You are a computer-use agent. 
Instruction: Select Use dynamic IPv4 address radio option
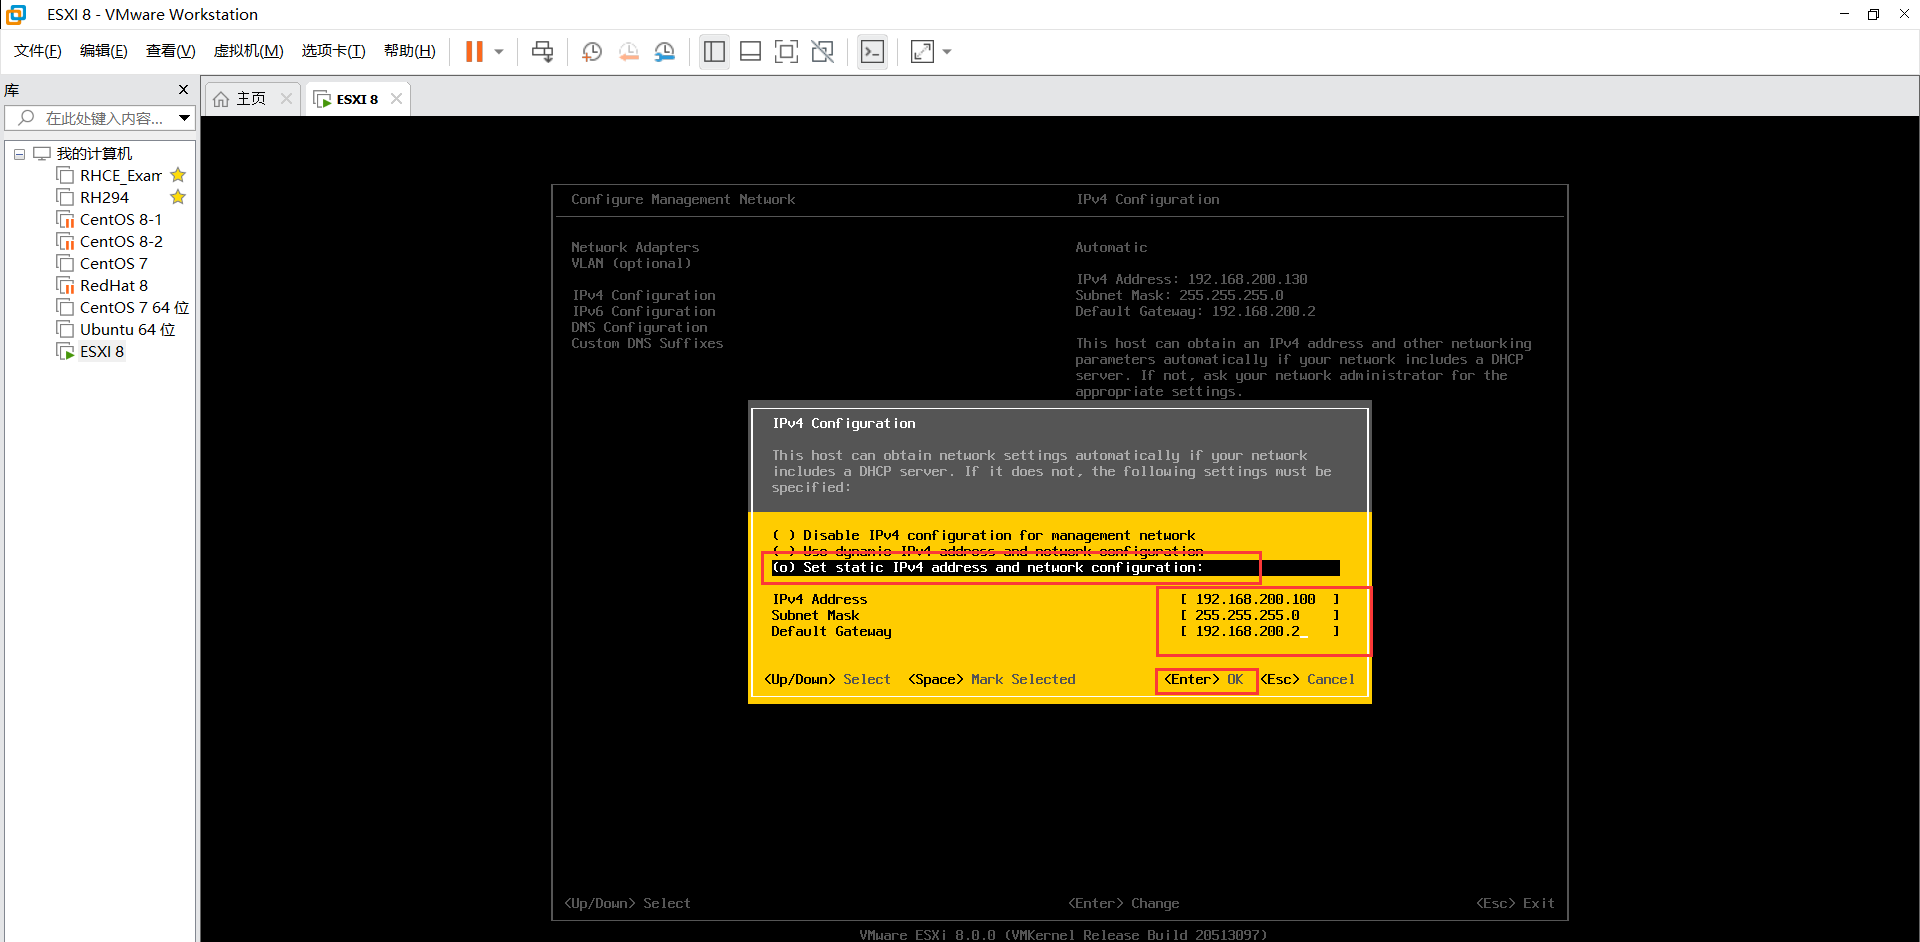tap(988, 552)
